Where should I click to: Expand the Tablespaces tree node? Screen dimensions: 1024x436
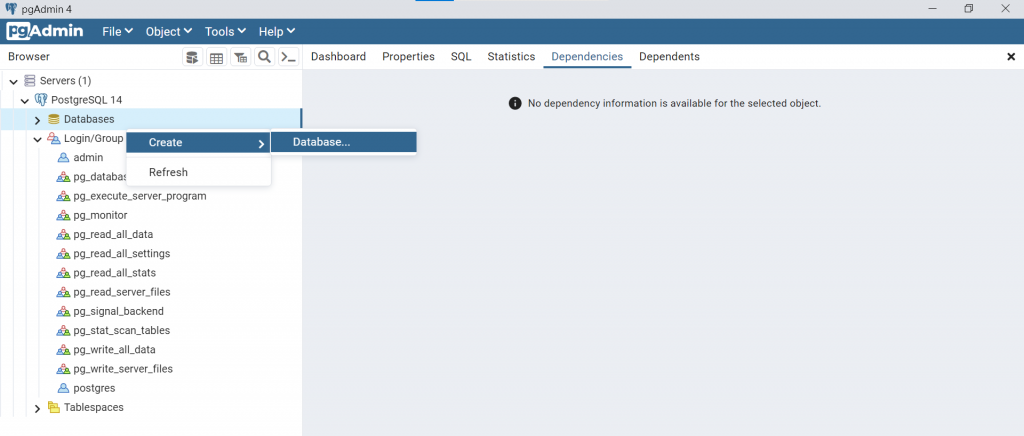tap(37, 409)
